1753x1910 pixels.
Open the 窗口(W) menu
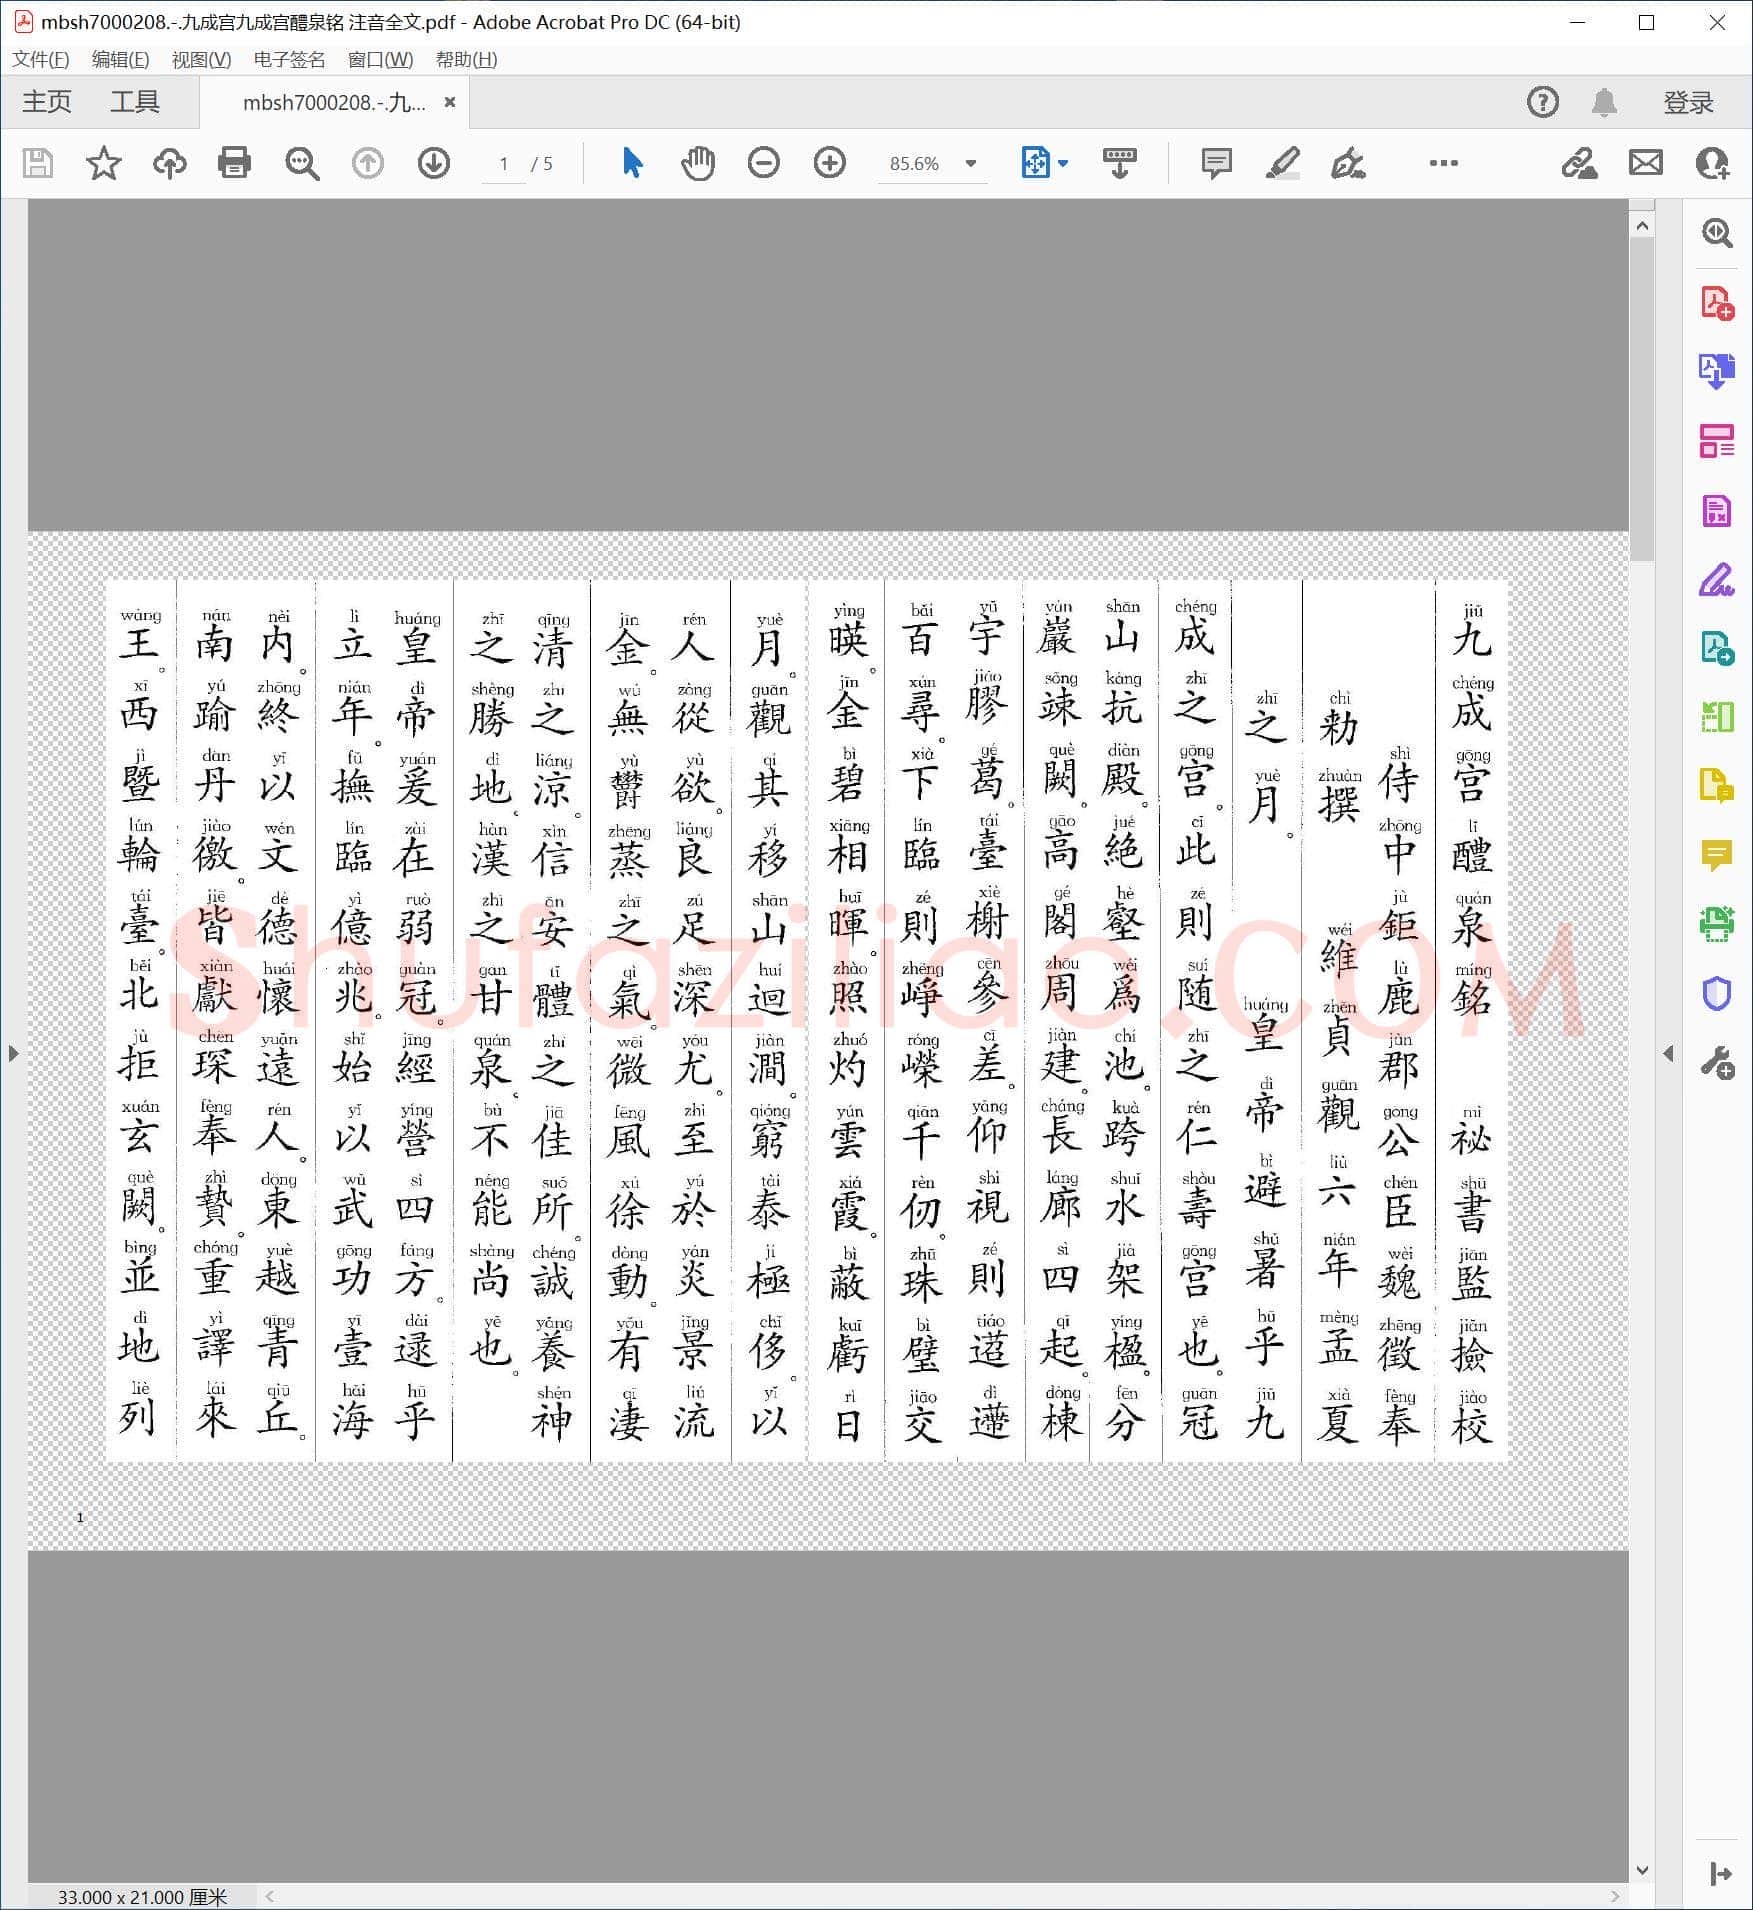click(x=380, y=60)
